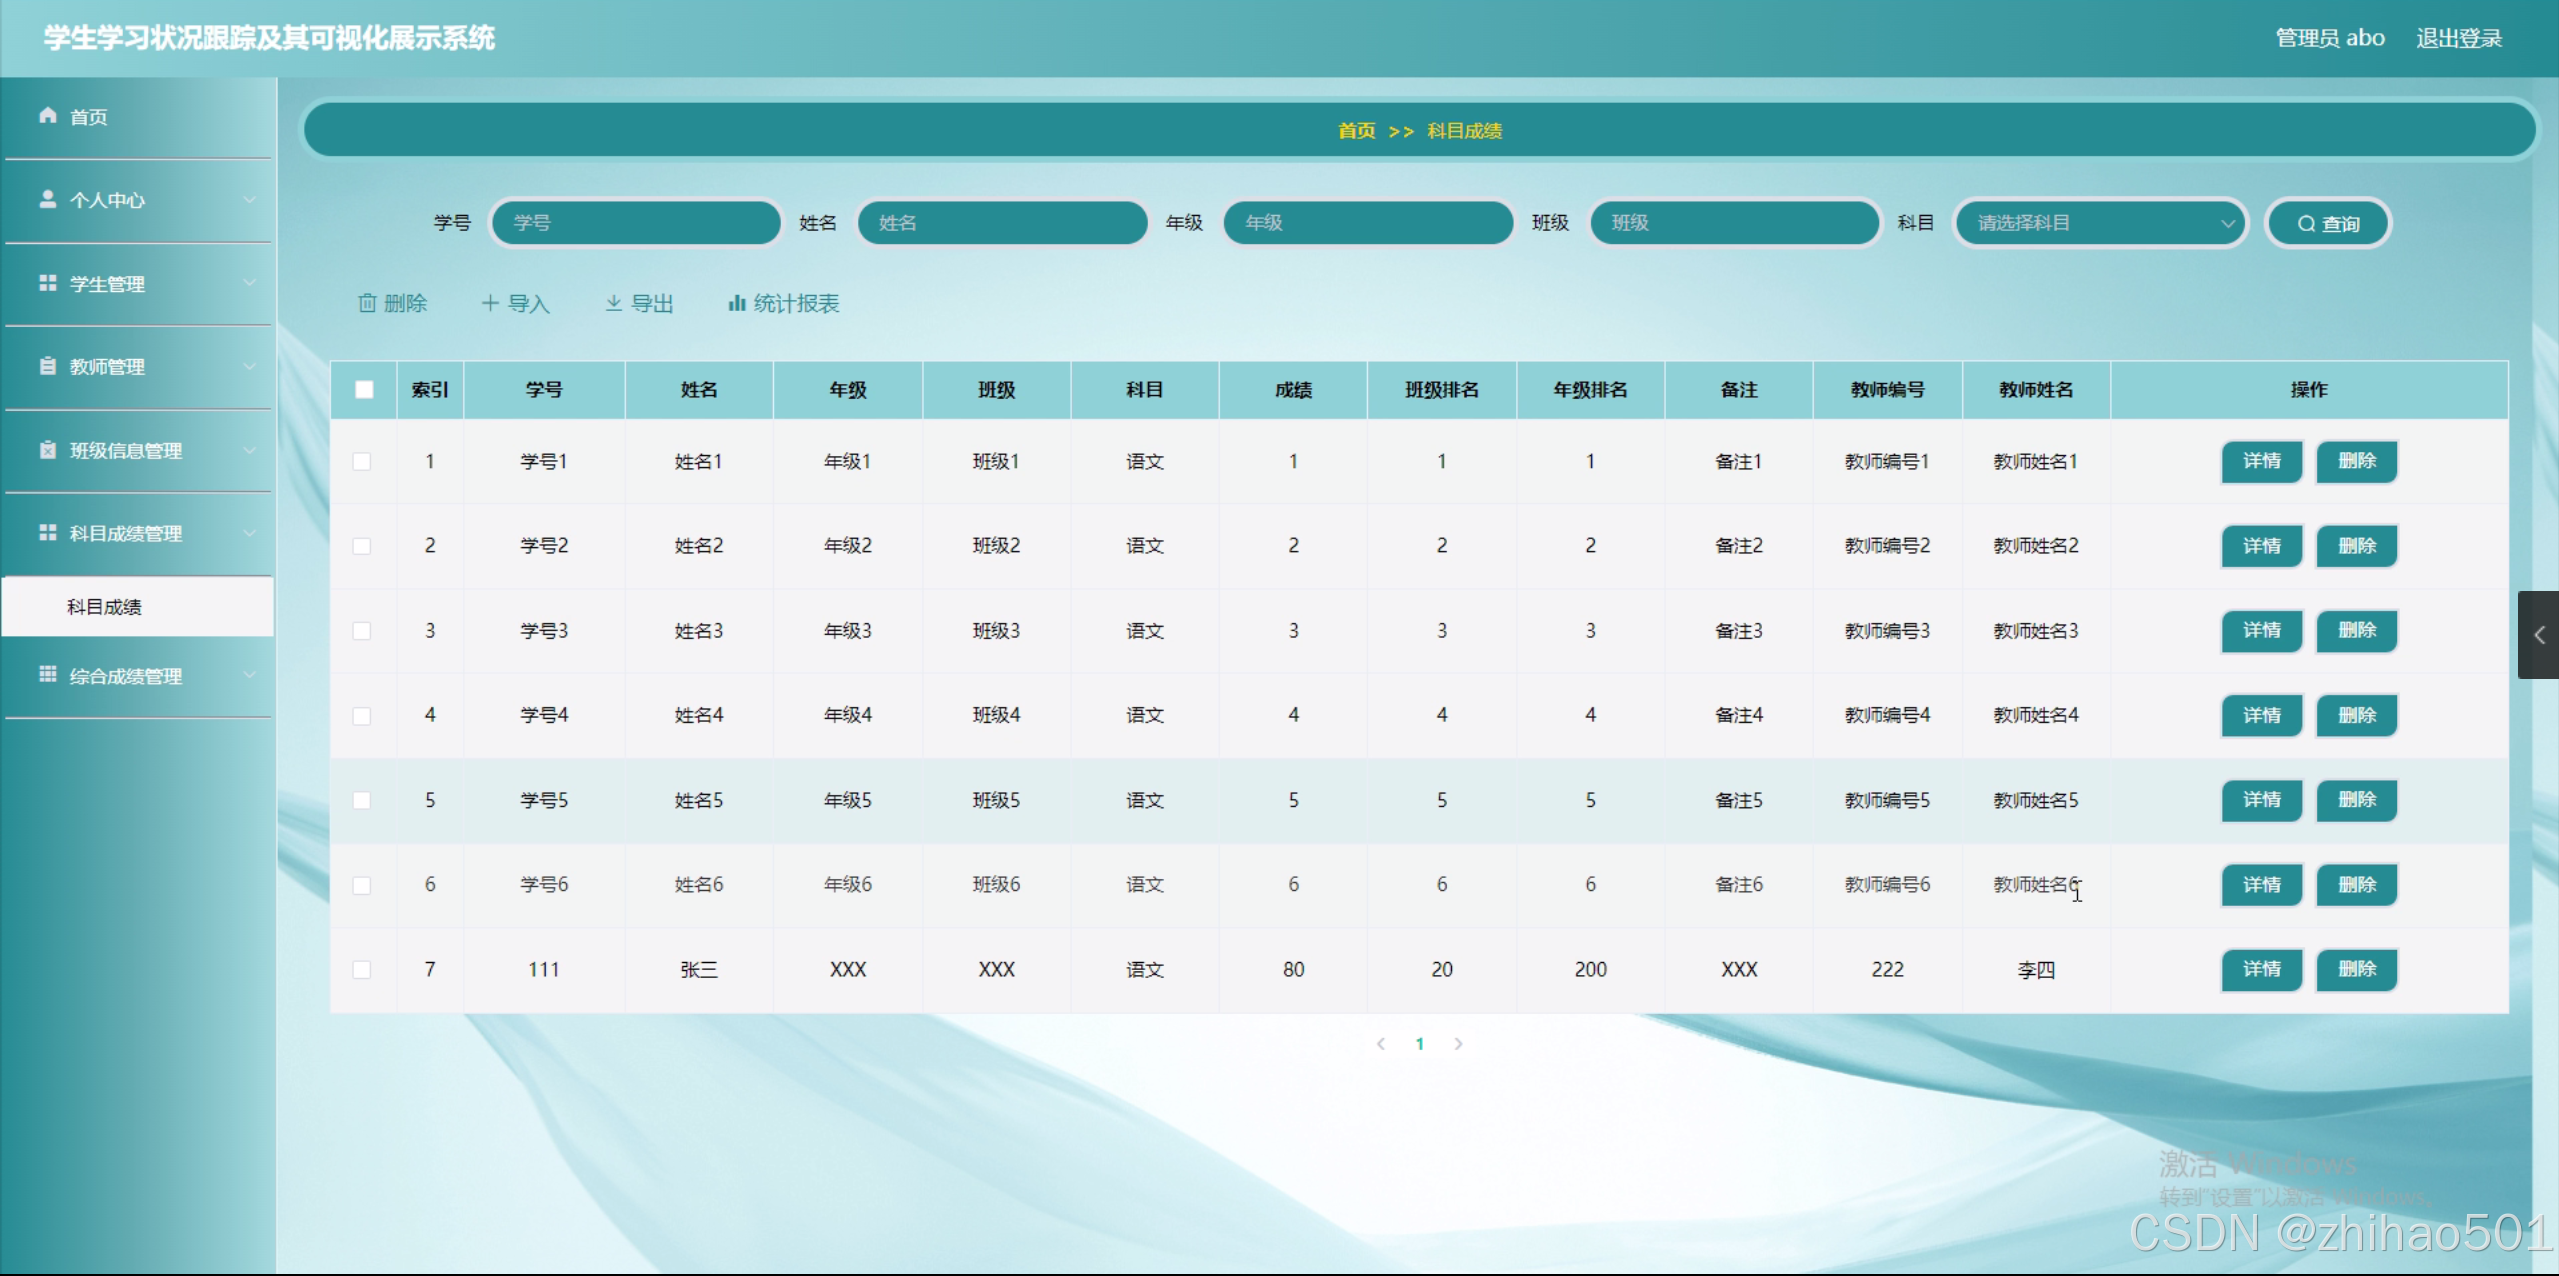Go to next page with pagination arrow
This screenshot has height=1276, width=2559.
pos(1458,1044)
